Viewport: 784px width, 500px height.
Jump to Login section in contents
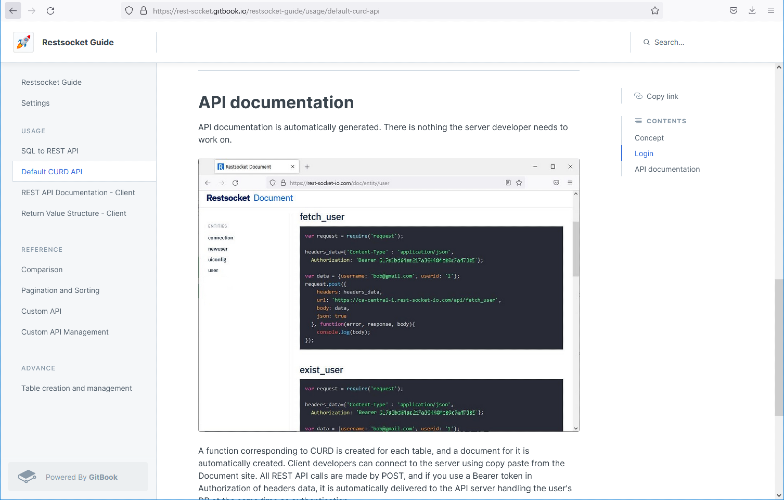(x=643, y=153)
